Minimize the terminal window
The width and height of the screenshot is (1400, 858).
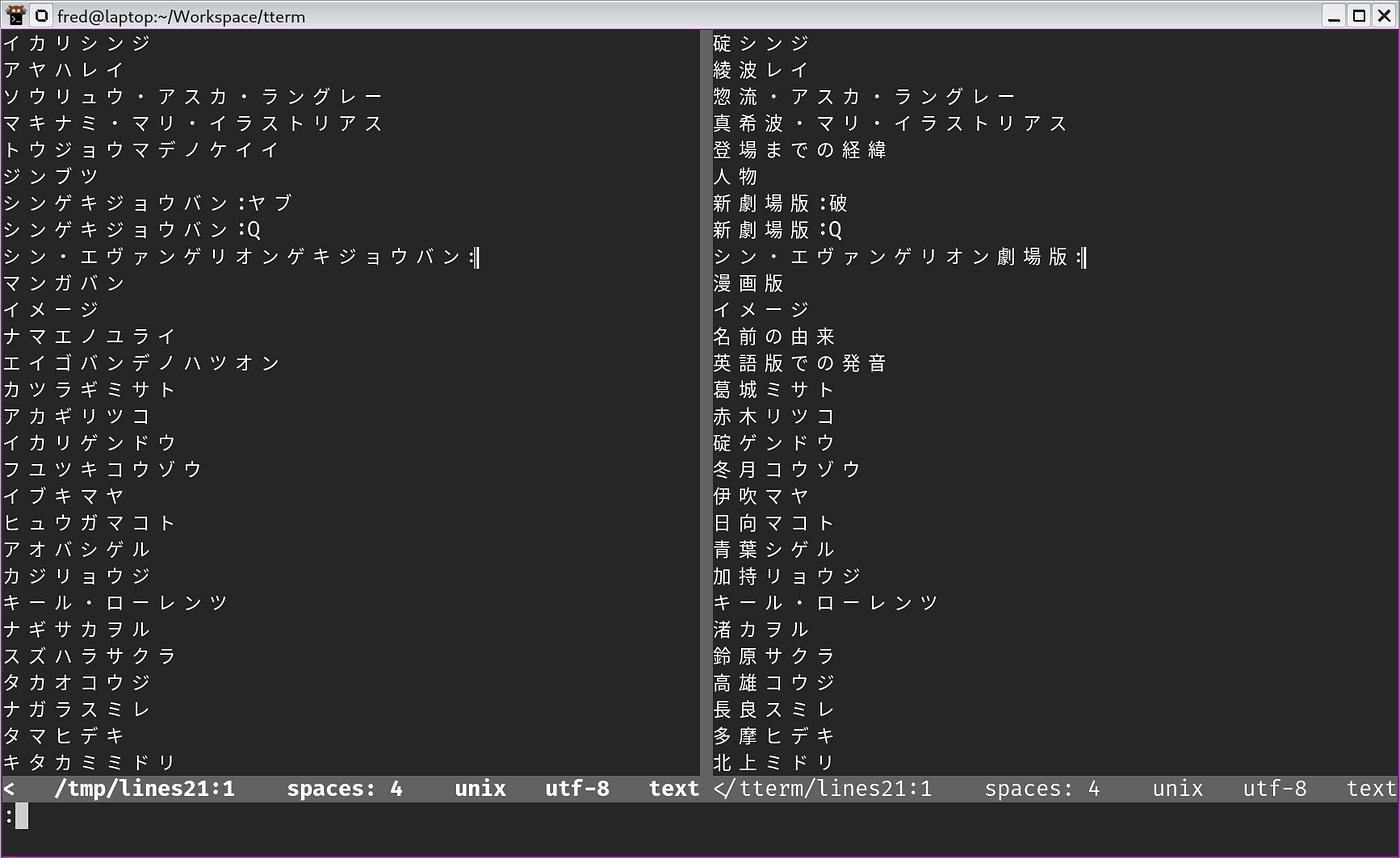click(x=1335, y=15)
